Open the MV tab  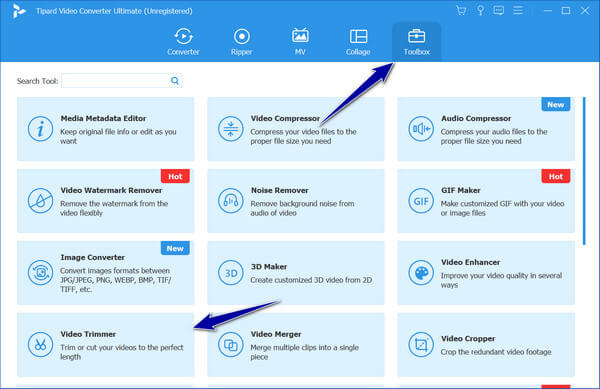tap(300, 42)
